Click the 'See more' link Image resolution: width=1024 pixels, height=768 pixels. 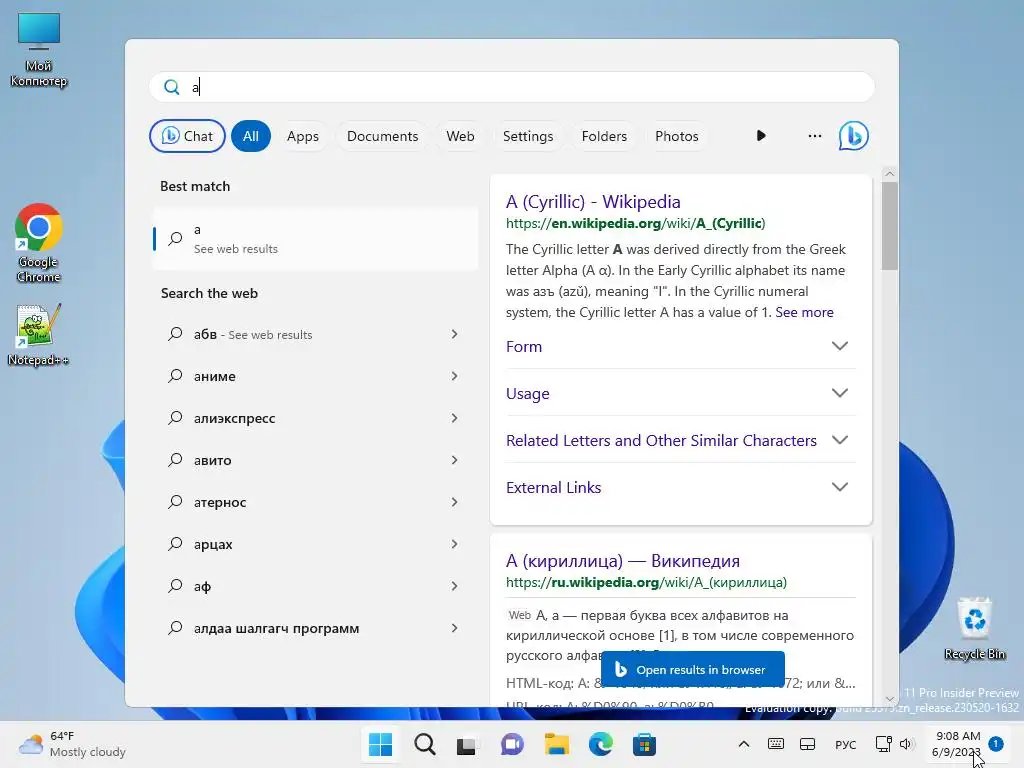click(x=804, y=312)
